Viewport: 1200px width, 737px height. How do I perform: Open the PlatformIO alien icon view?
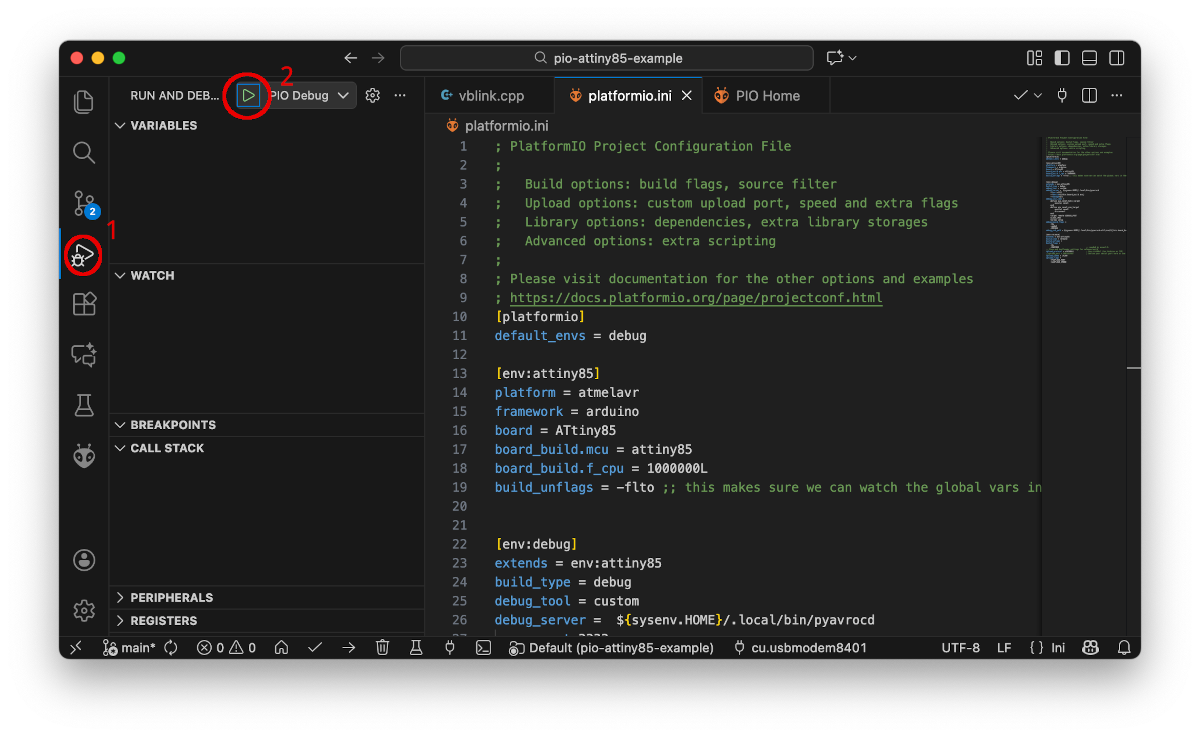pos(84,456)
